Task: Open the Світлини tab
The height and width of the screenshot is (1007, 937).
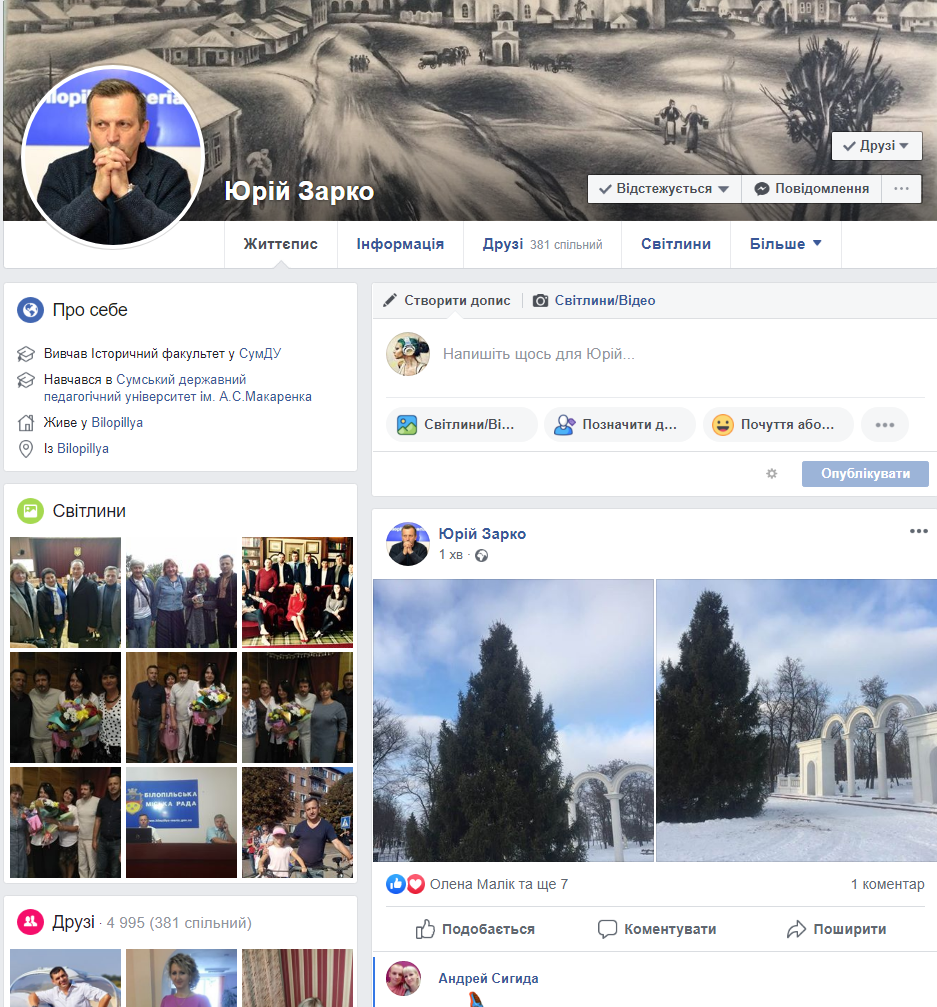Action: click(676, 244)
